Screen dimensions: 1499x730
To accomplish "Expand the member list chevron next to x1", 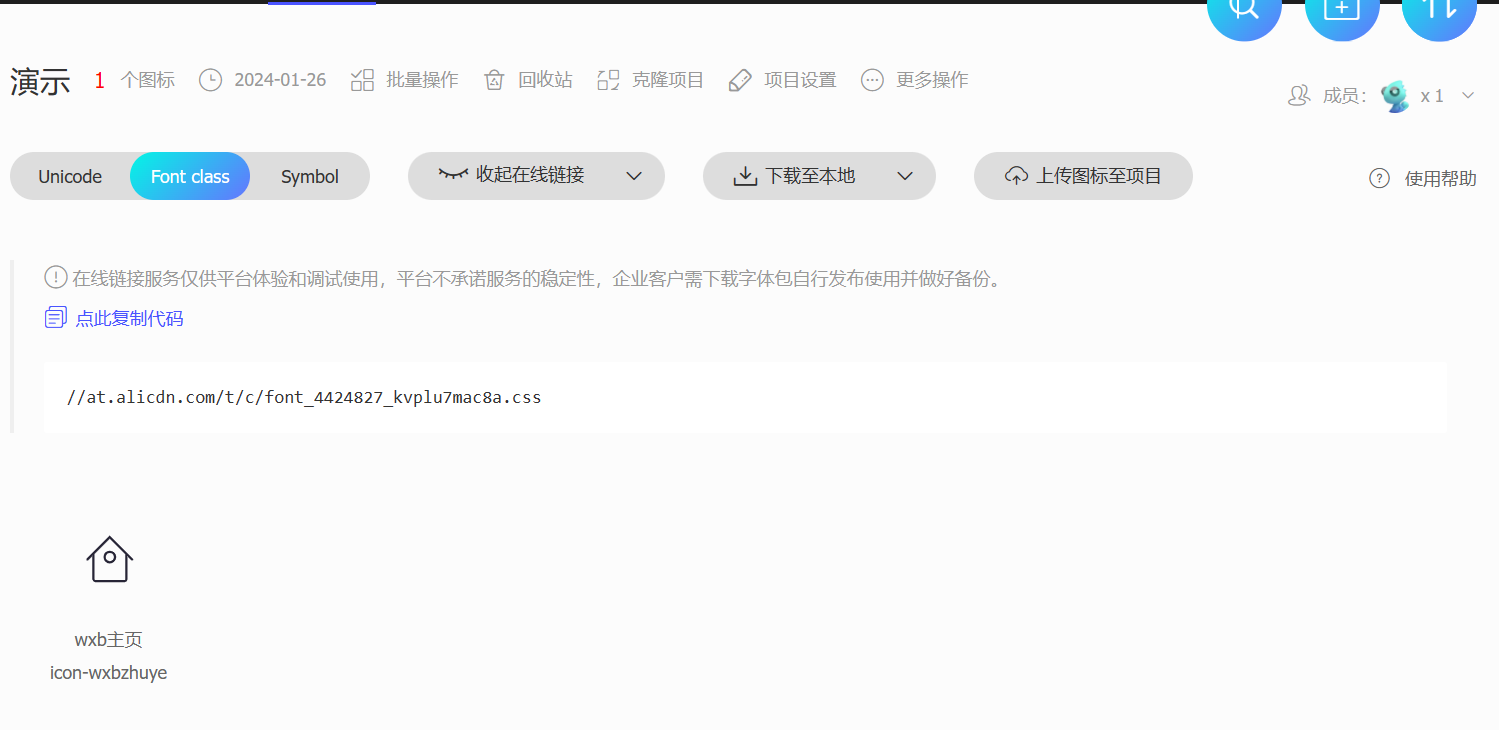I will point(1467,95).
